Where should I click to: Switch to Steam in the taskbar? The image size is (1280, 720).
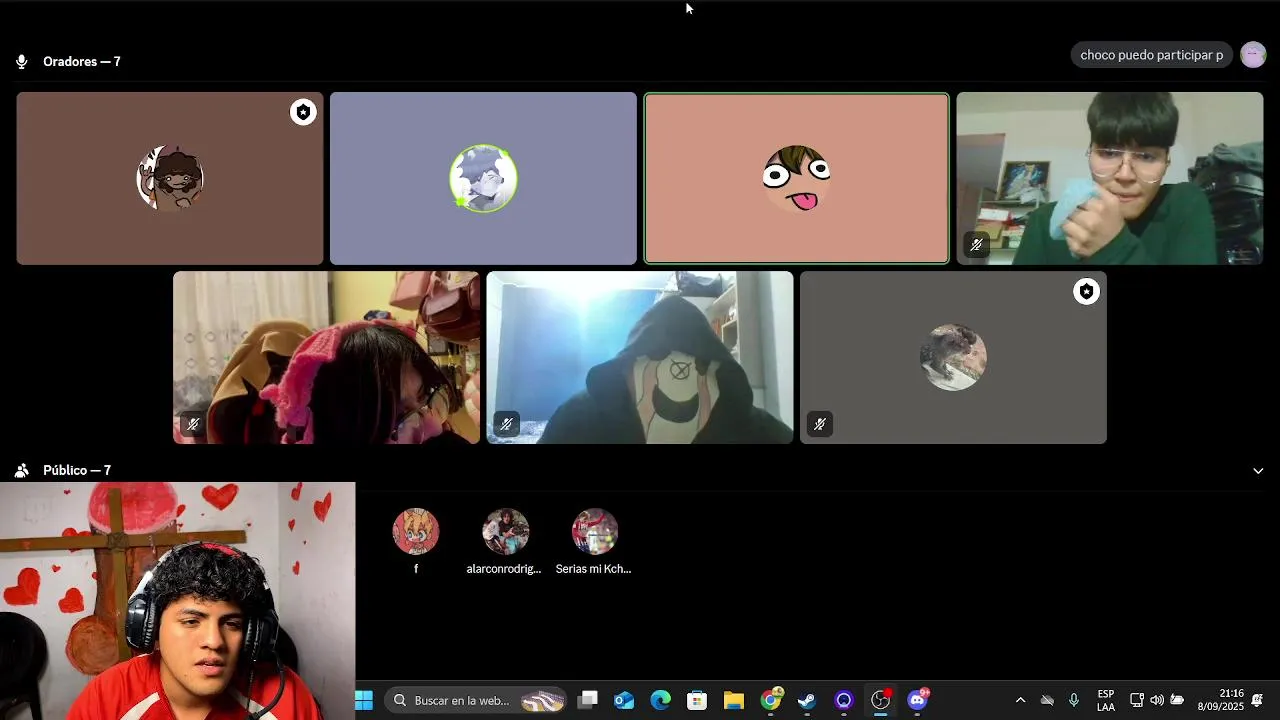tap(807, 701)
